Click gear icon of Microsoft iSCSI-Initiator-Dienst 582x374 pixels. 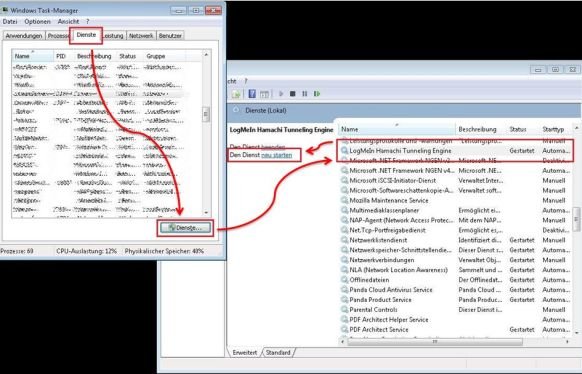click(x=344, y=180)
